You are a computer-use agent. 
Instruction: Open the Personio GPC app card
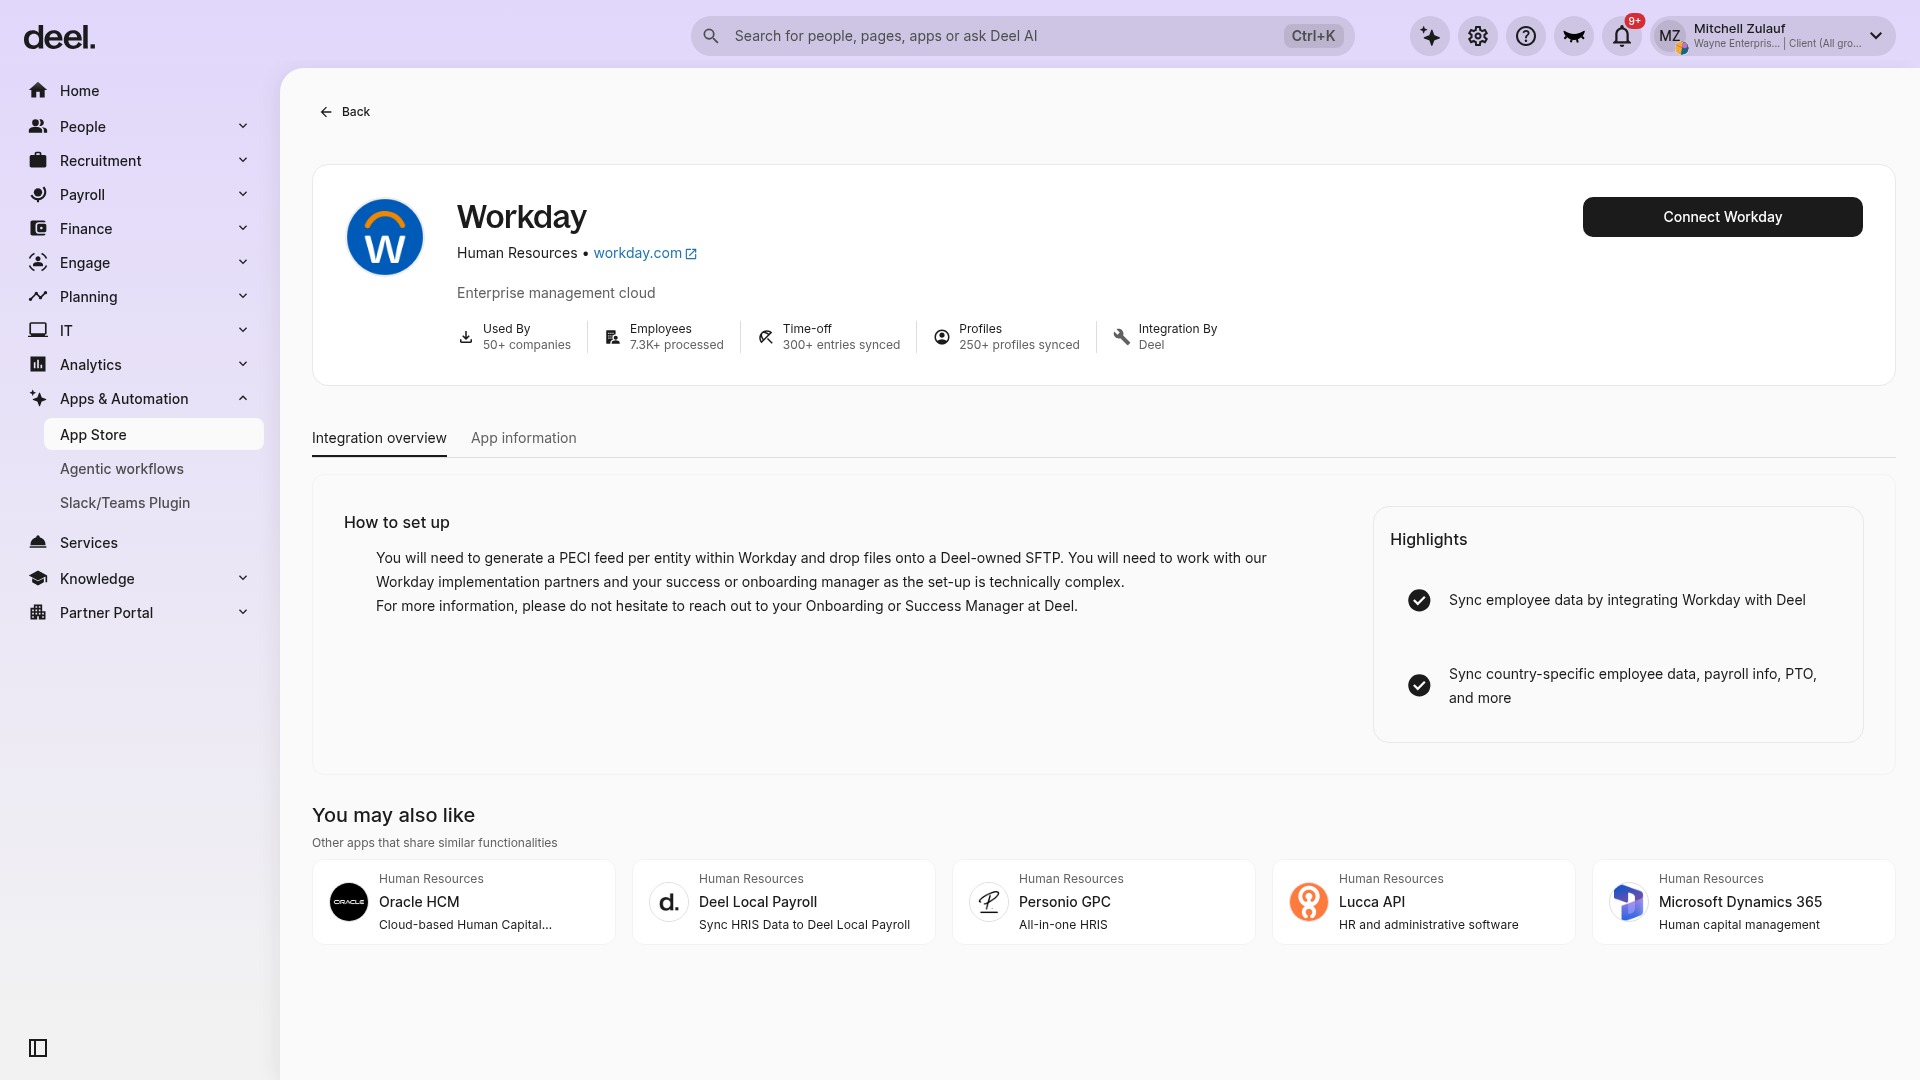[x=1104, y=902]
